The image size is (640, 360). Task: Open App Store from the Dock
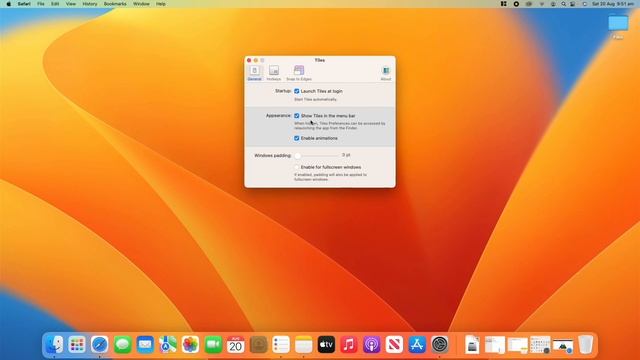click(417, 345)
